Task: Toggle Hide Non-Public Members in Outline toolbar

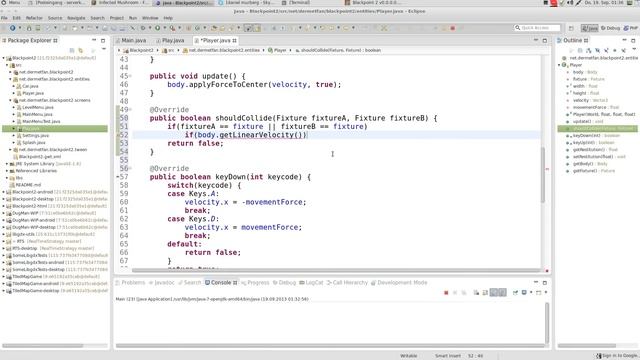Action: point(615,50)
